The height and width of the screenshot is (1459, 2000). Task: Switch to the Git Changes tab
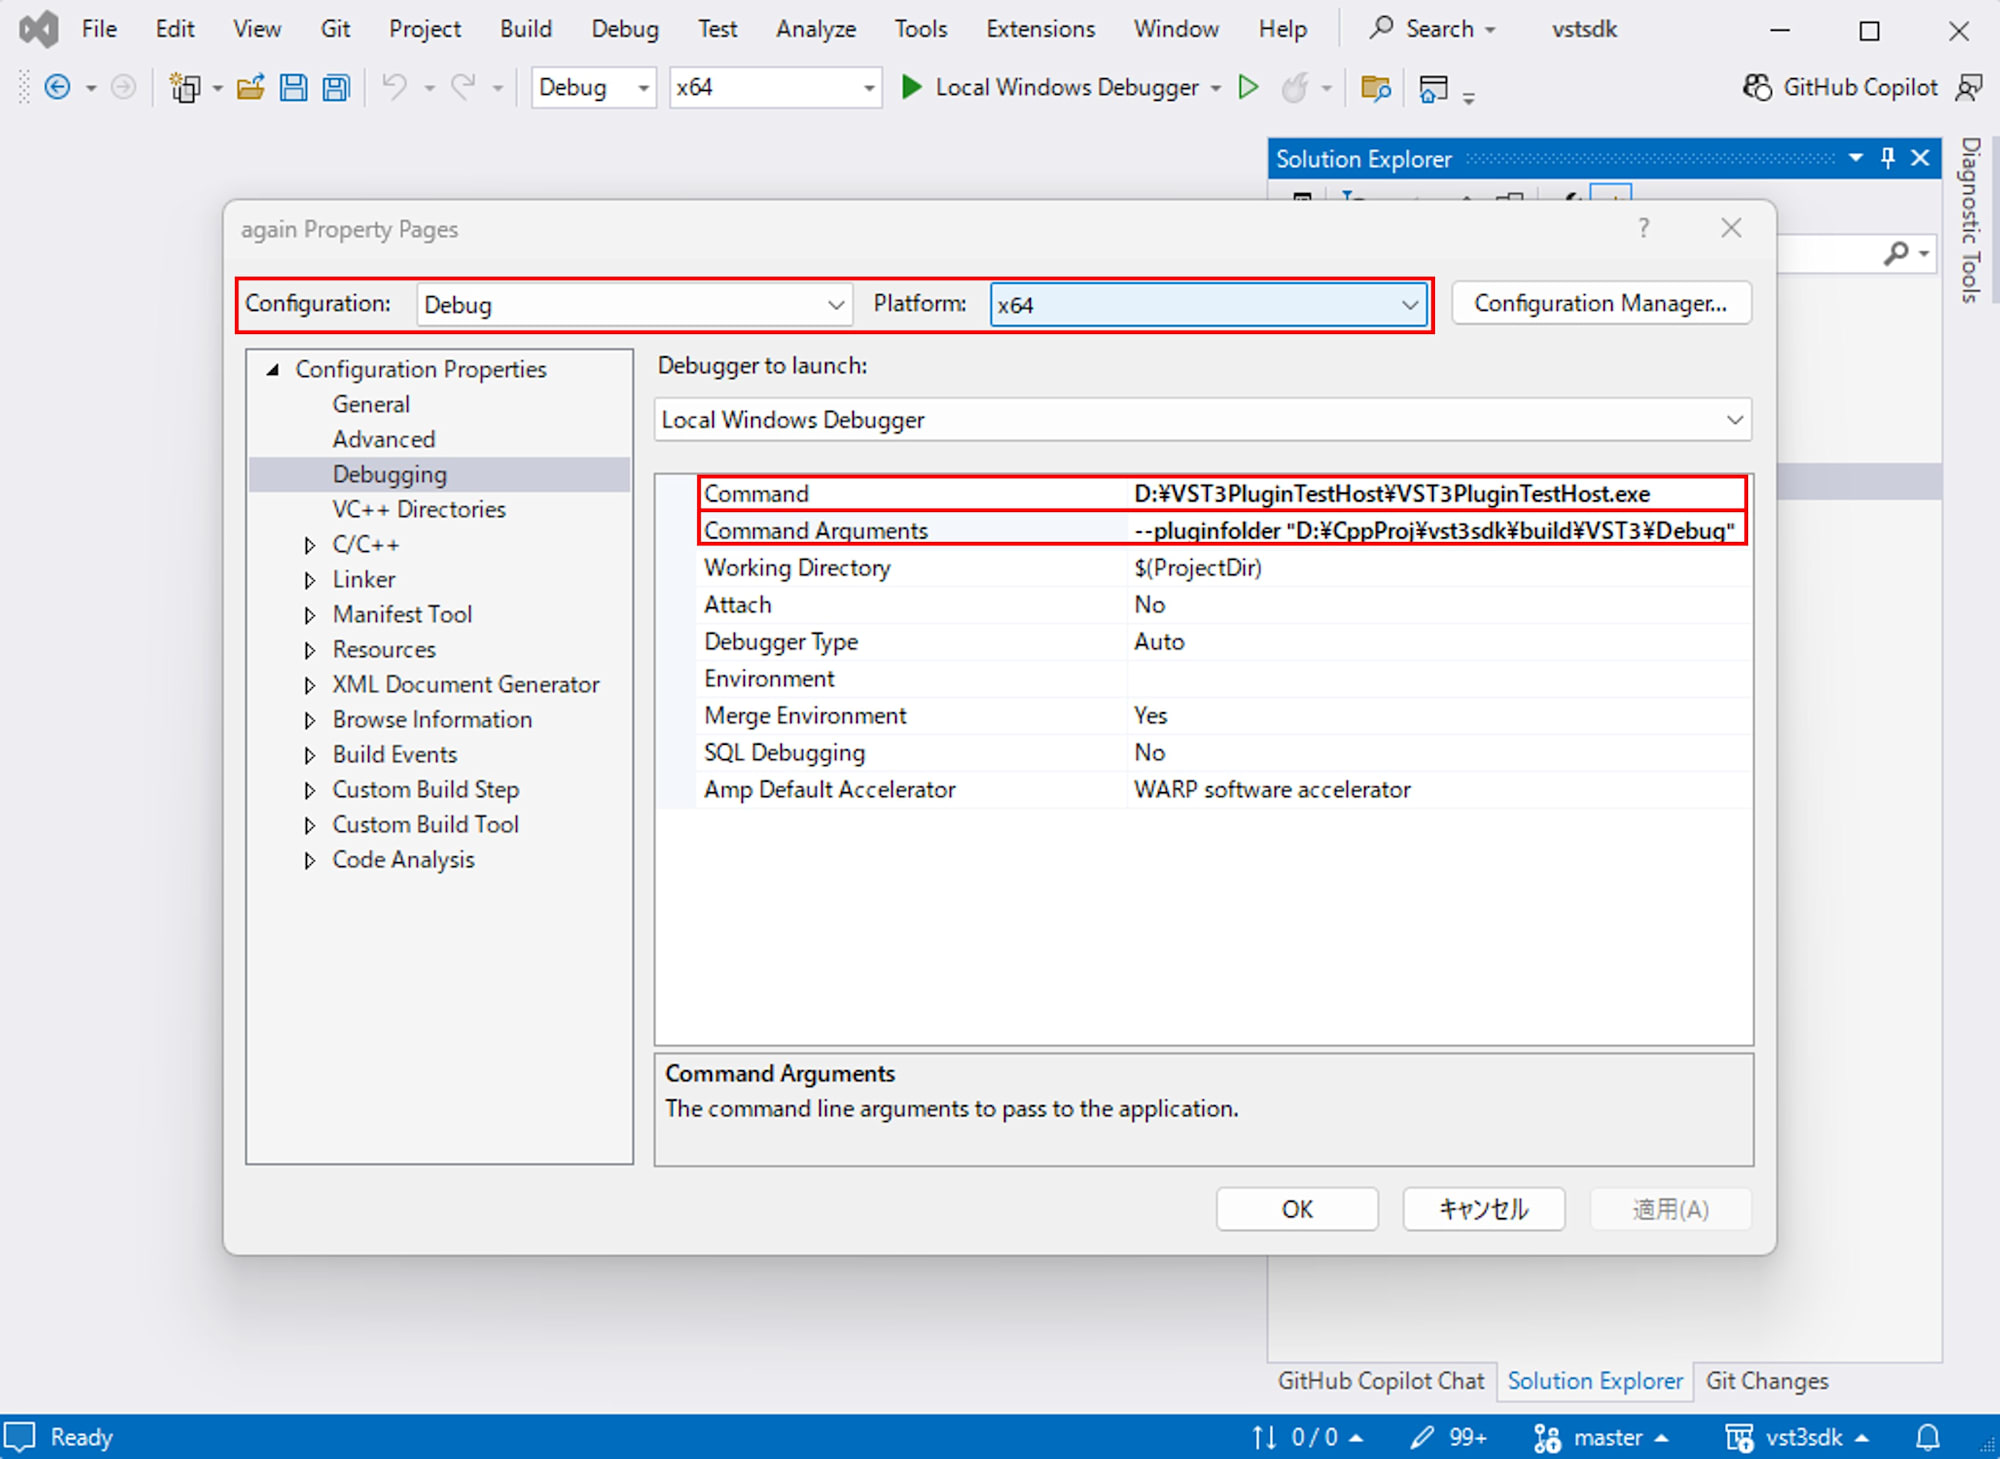pyautogui.click(x=1765, y=1380)
